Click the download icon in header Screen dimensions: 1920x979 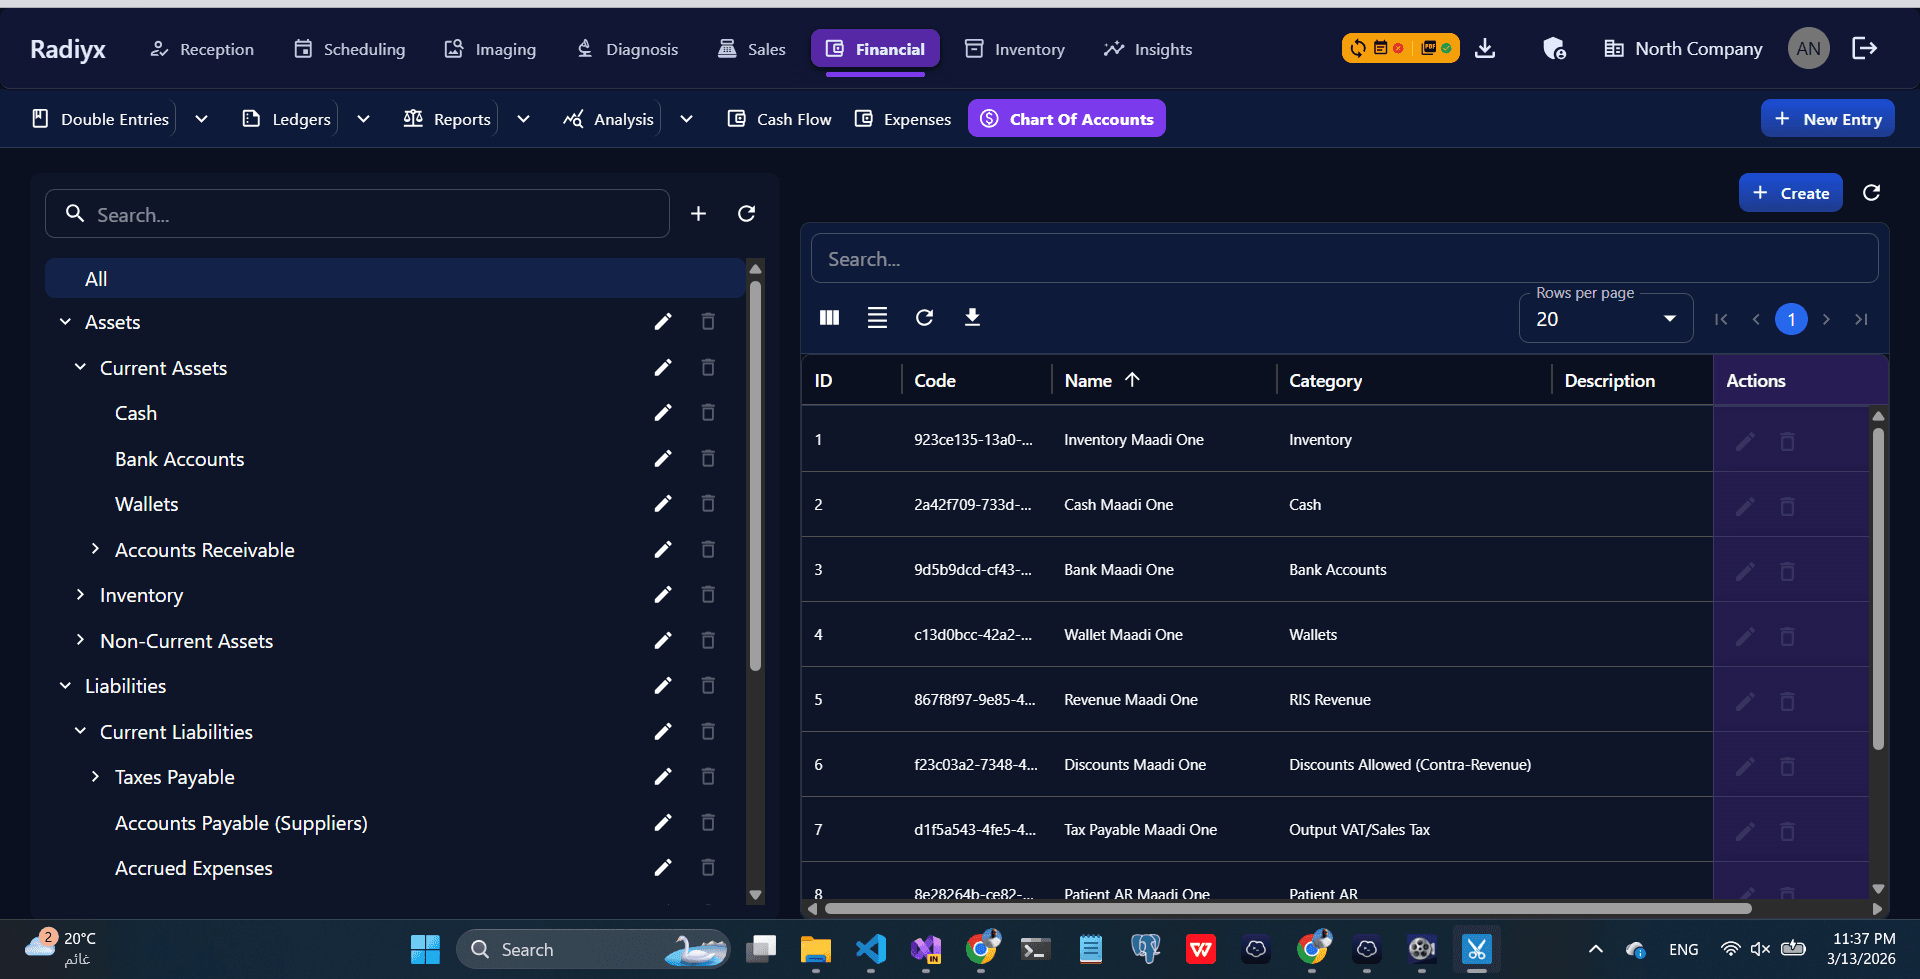click(x=1485, y=48)
